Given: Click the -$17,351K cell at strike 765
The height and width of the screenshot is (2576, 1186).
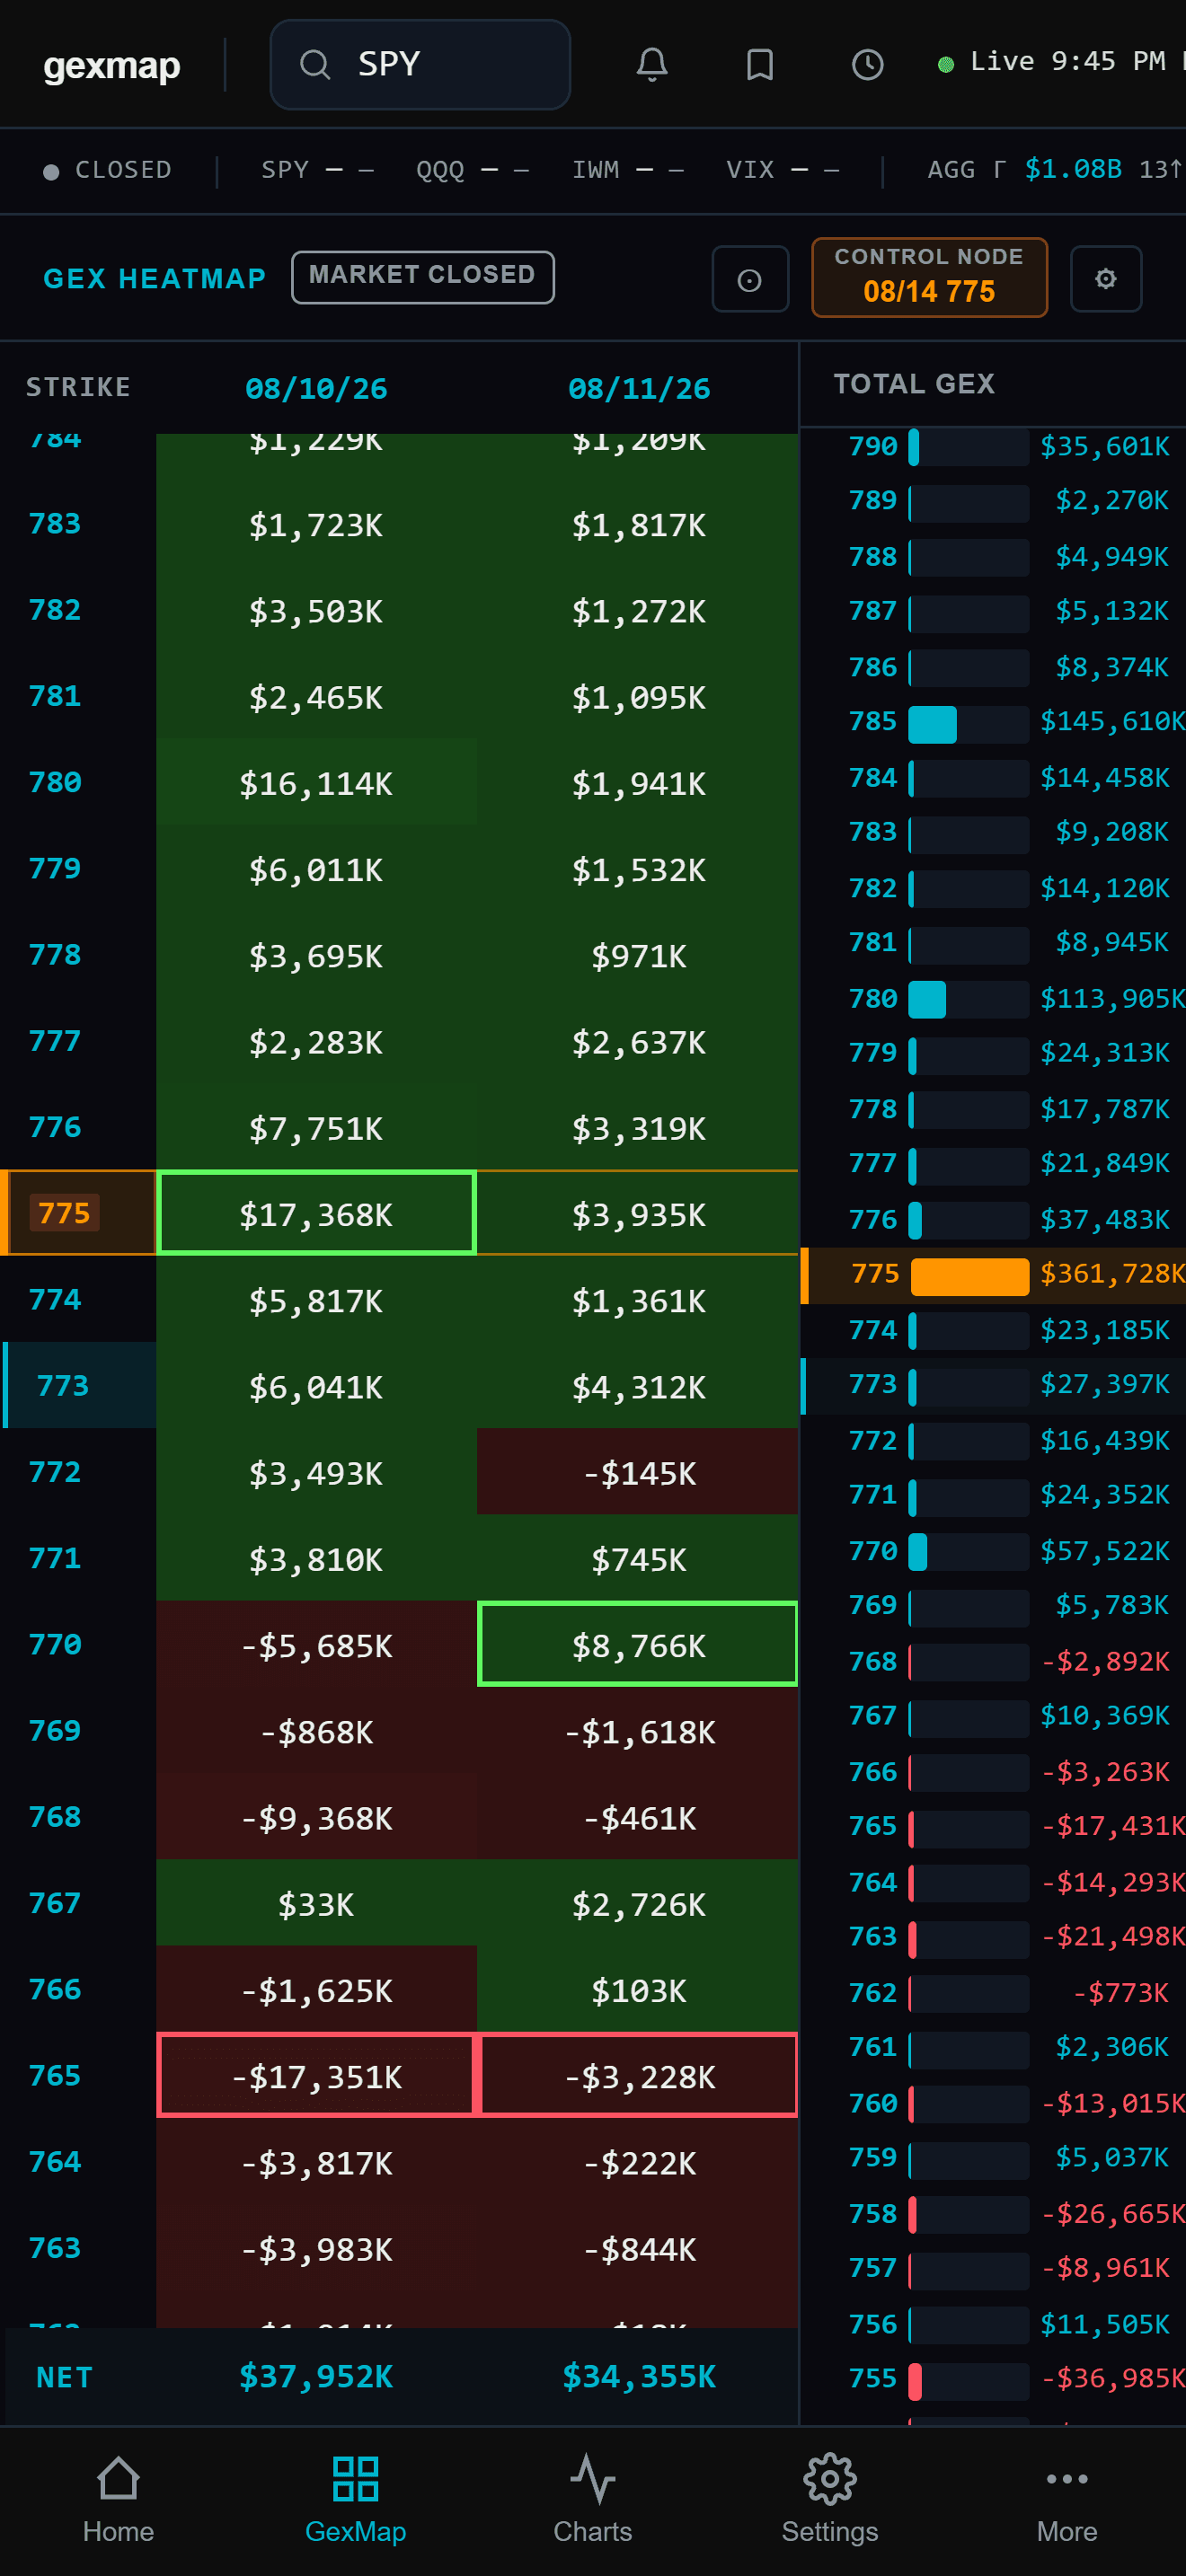Looking at the screenshot, I should [316, 2076].
